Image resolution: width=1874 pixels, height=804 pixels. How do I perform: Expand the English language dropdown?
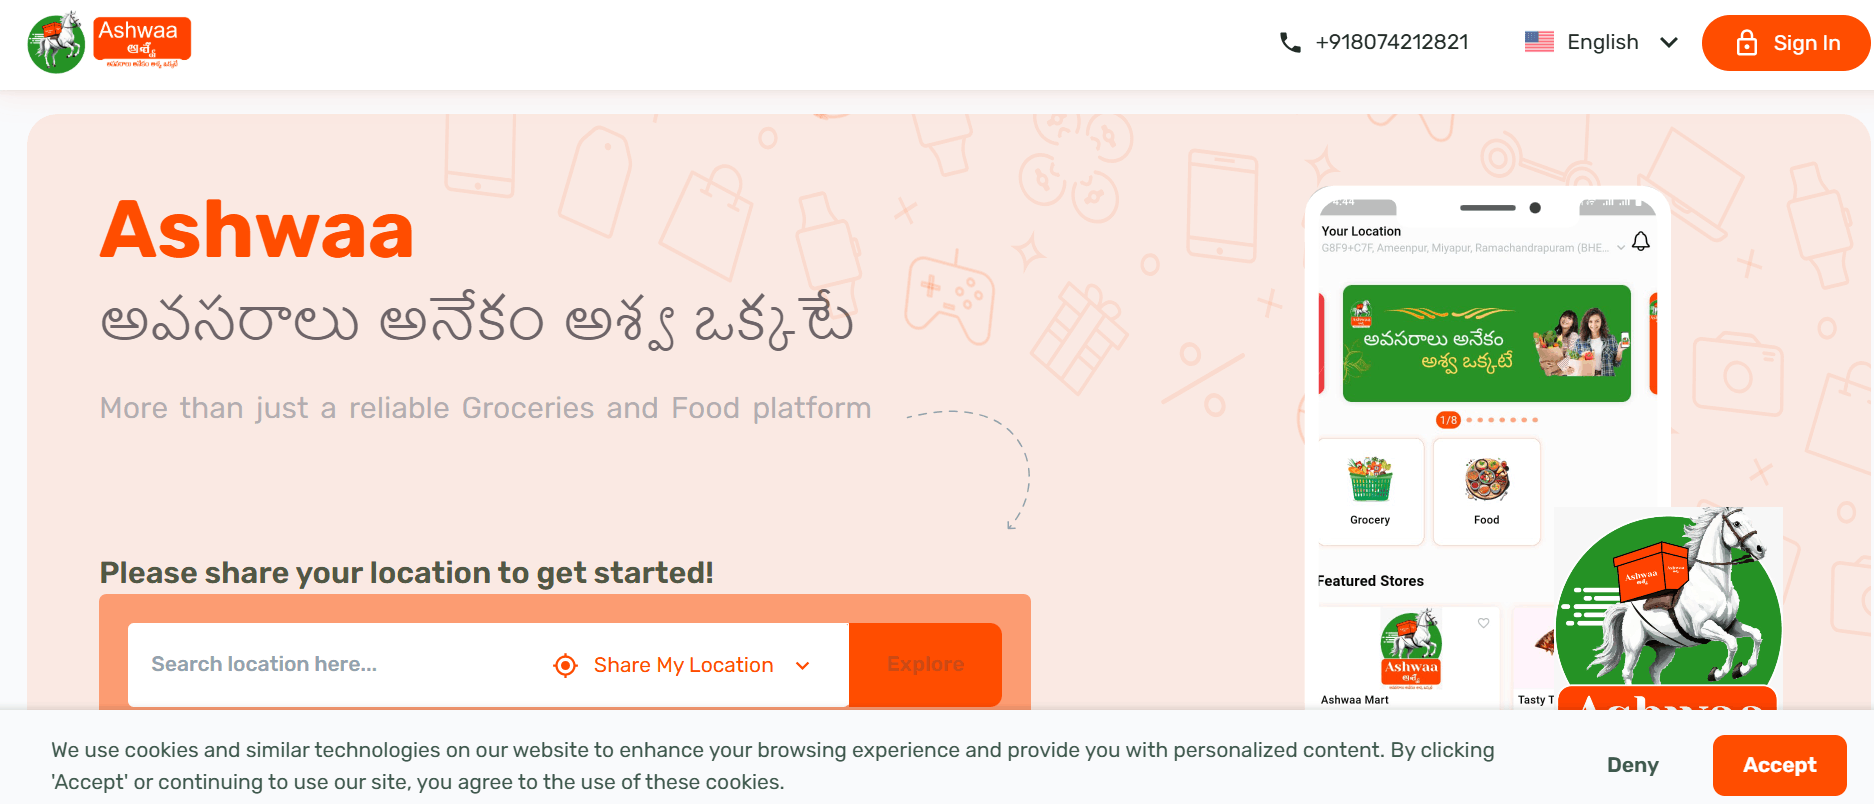pyautogui.click(x=1668, y=42)
